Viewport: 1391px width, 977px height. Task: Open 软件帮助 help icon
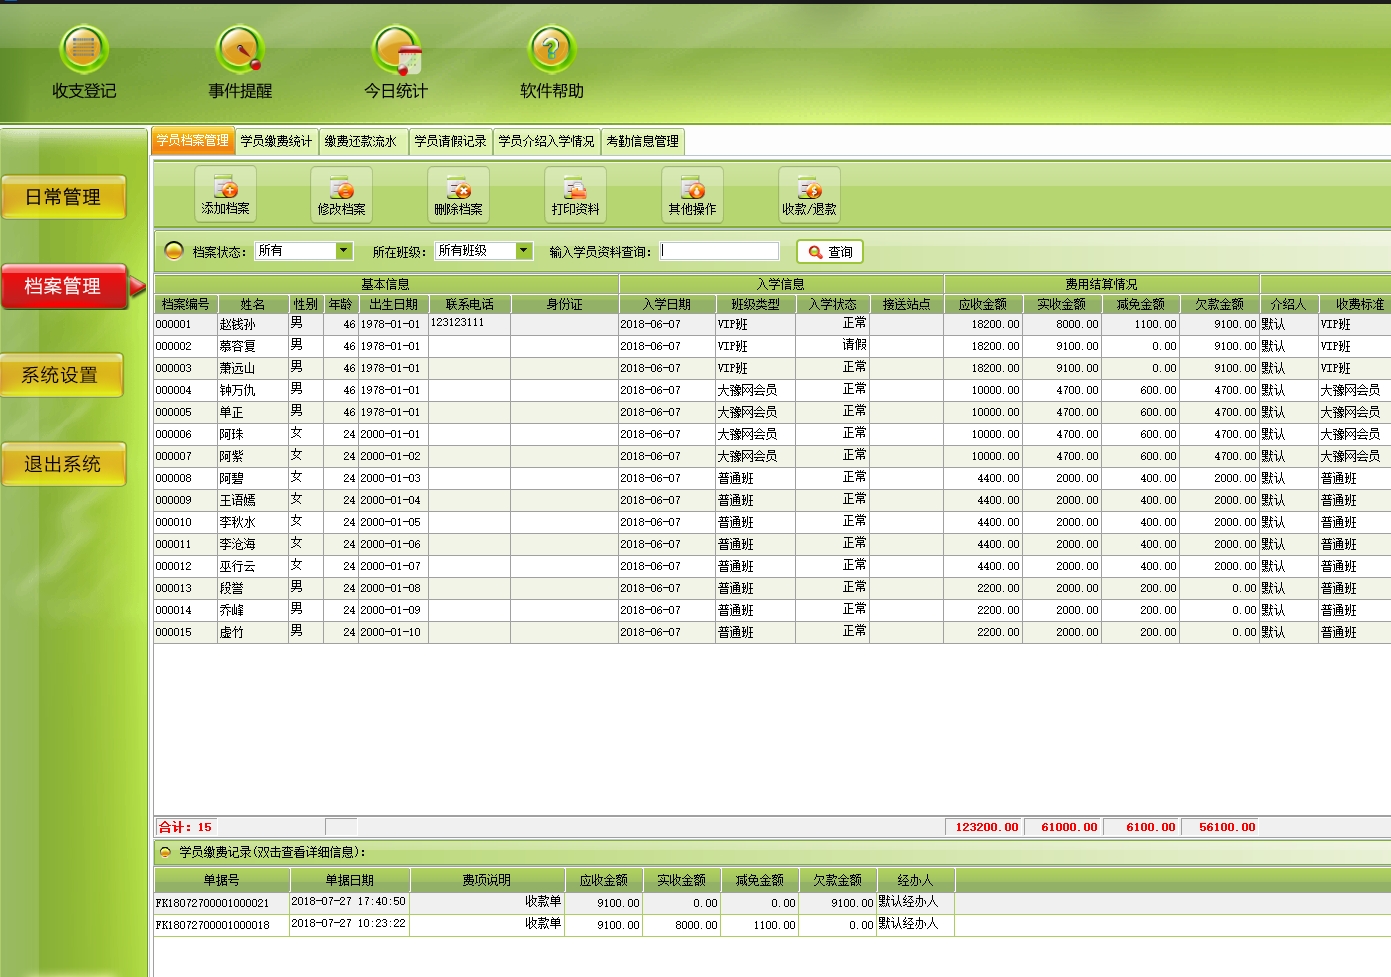click(551, 51)
